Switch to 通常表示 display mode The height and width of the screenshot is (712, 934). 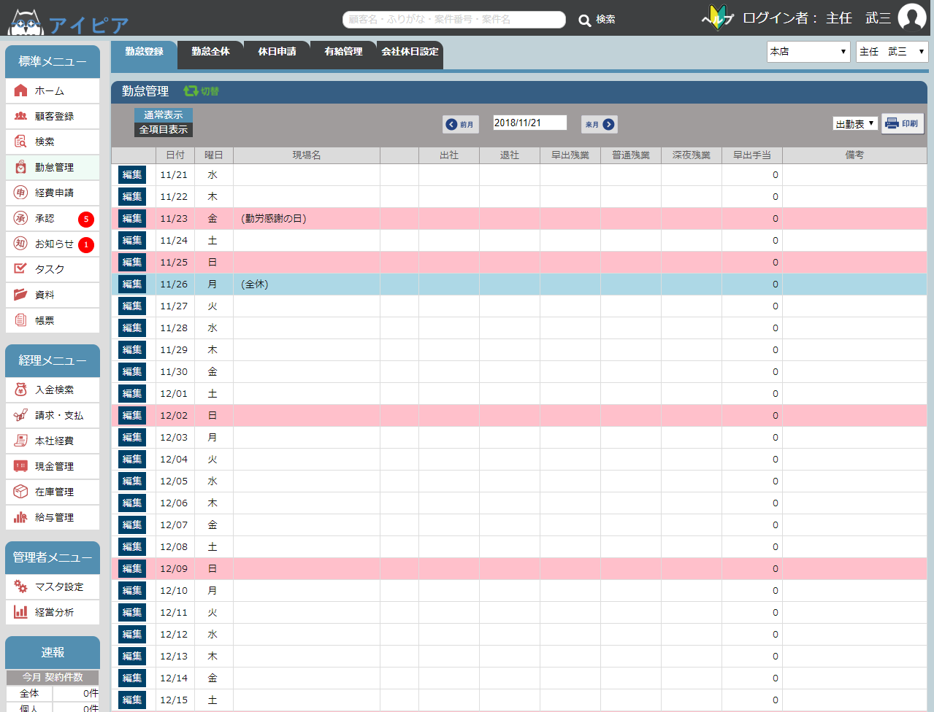click(x=163, y=115)
